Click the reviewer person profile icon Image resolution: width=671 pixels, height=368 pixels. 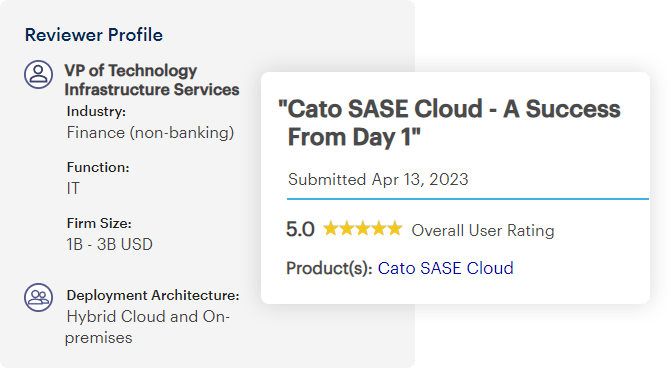tap(39, 74)
